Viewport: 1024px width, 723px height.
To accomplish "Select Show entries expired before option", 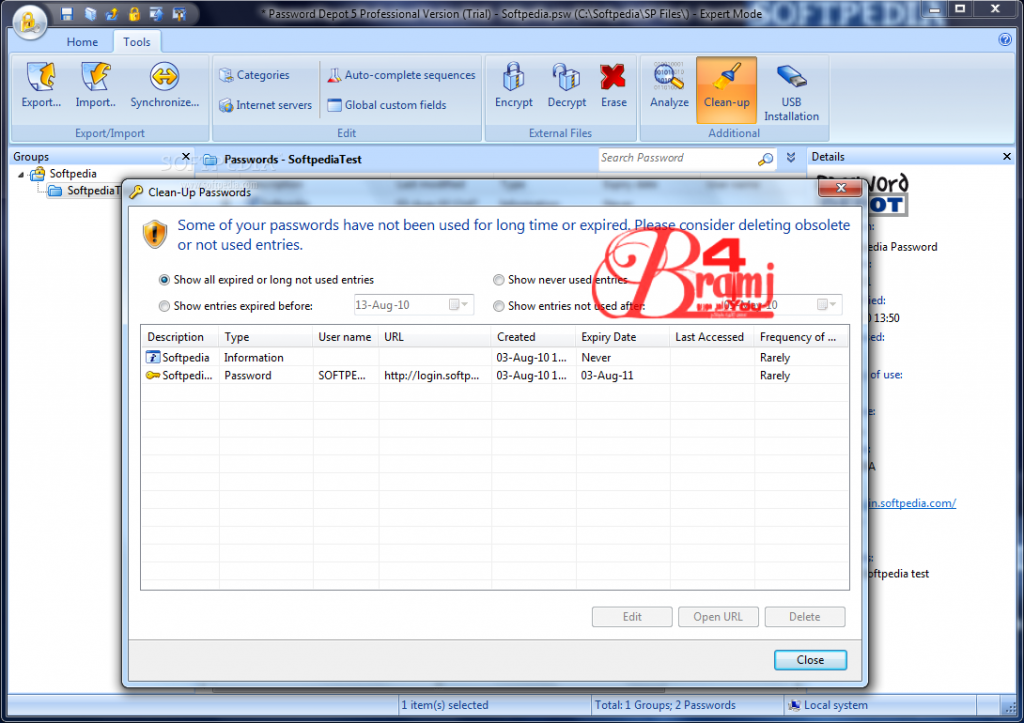I will pyautogui.click(x=165, y=306).
